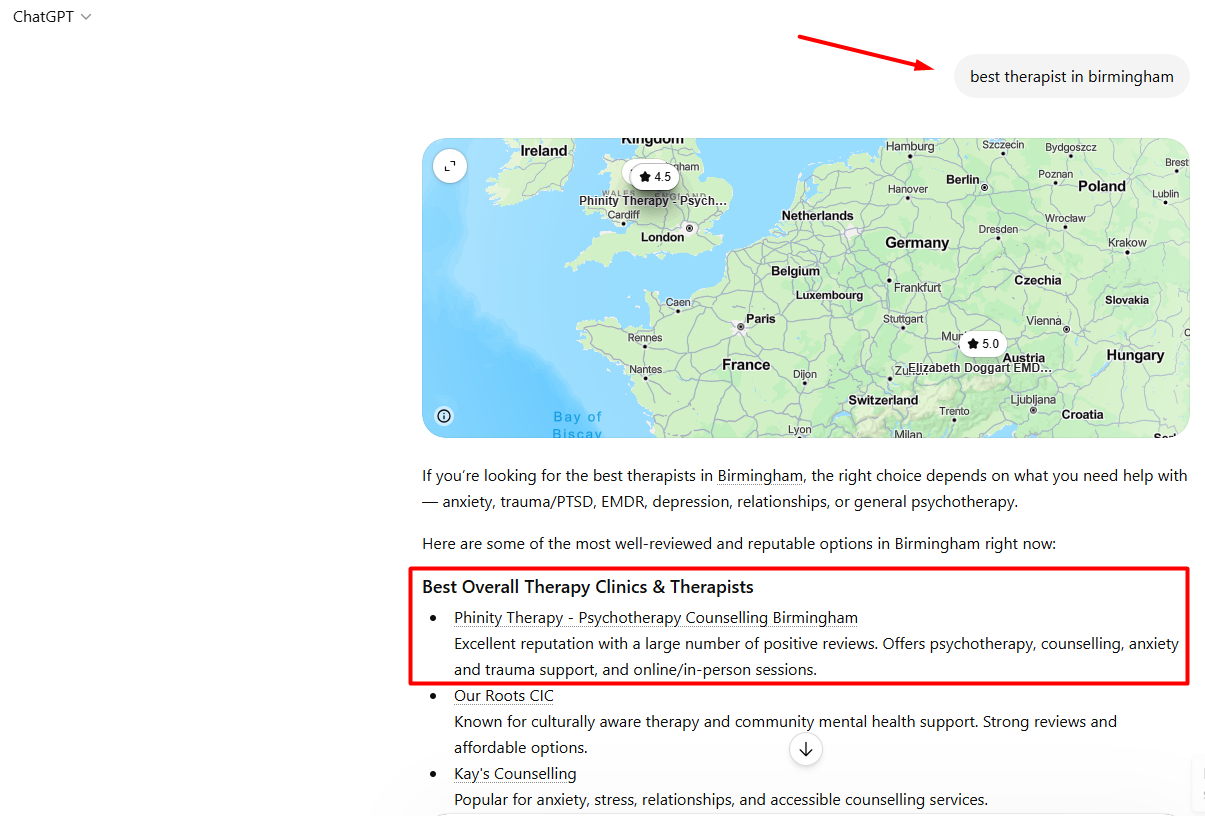
Task: Click London label on the map
Action: pos(662,237)
